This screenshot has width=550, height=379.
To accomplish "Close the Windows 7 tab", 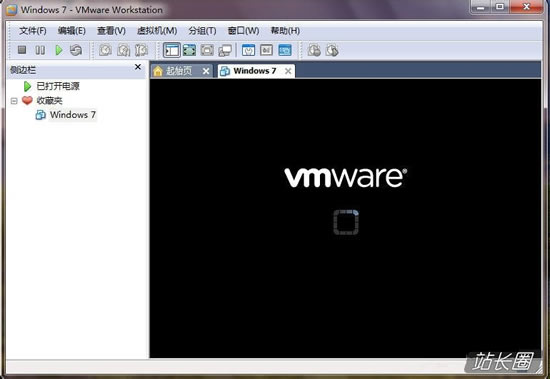I will click(x=288, y=71).
